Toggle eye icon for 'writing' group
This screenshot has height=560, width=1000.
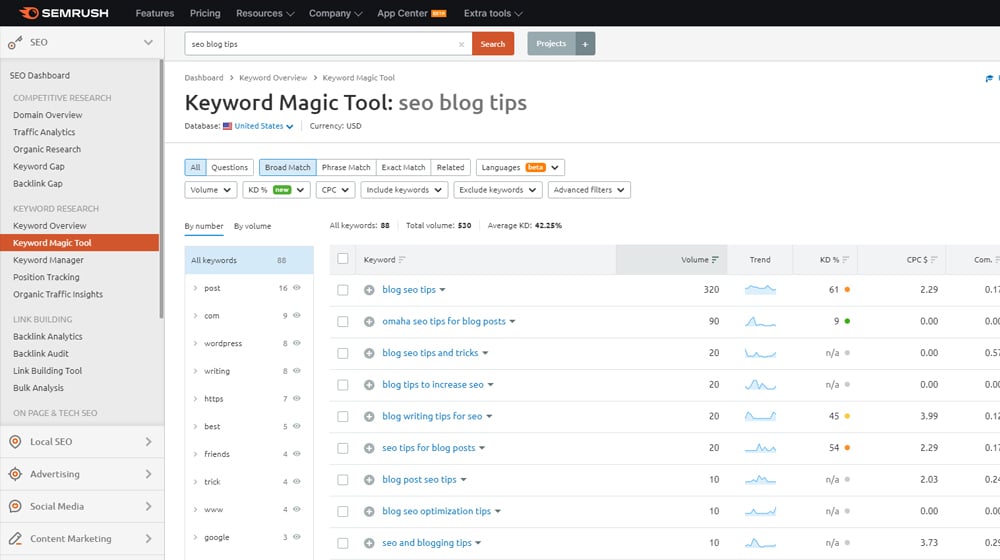click(x=297, y=371)
